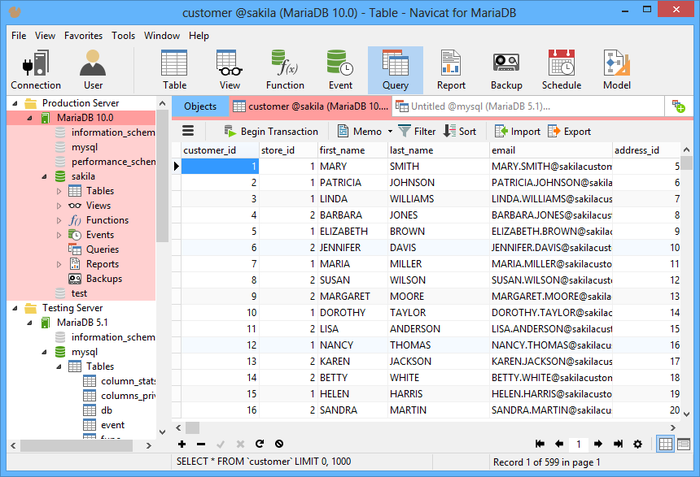Click Begin Transaction
This screenshot has width=700, height=477.
tap(271, 131)
